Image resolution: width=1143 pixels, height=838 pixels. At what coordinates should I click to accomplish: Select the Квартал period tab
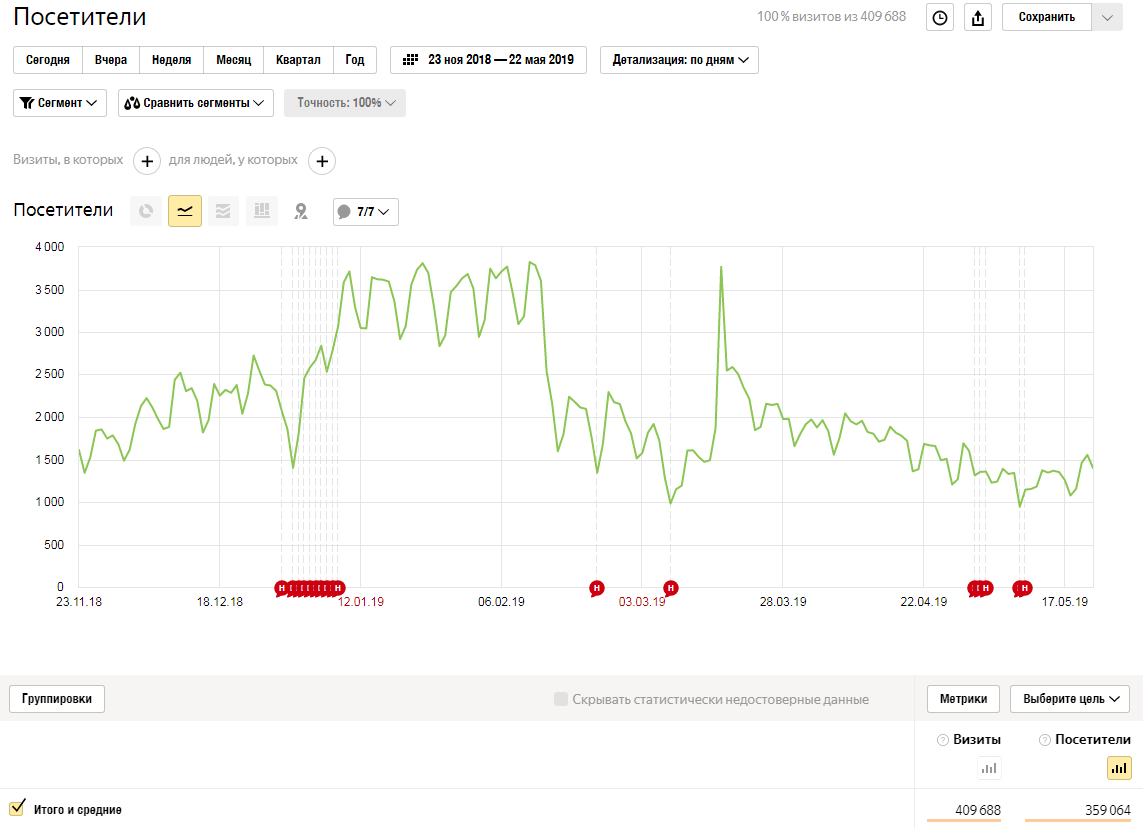click(x=298, y=60)
